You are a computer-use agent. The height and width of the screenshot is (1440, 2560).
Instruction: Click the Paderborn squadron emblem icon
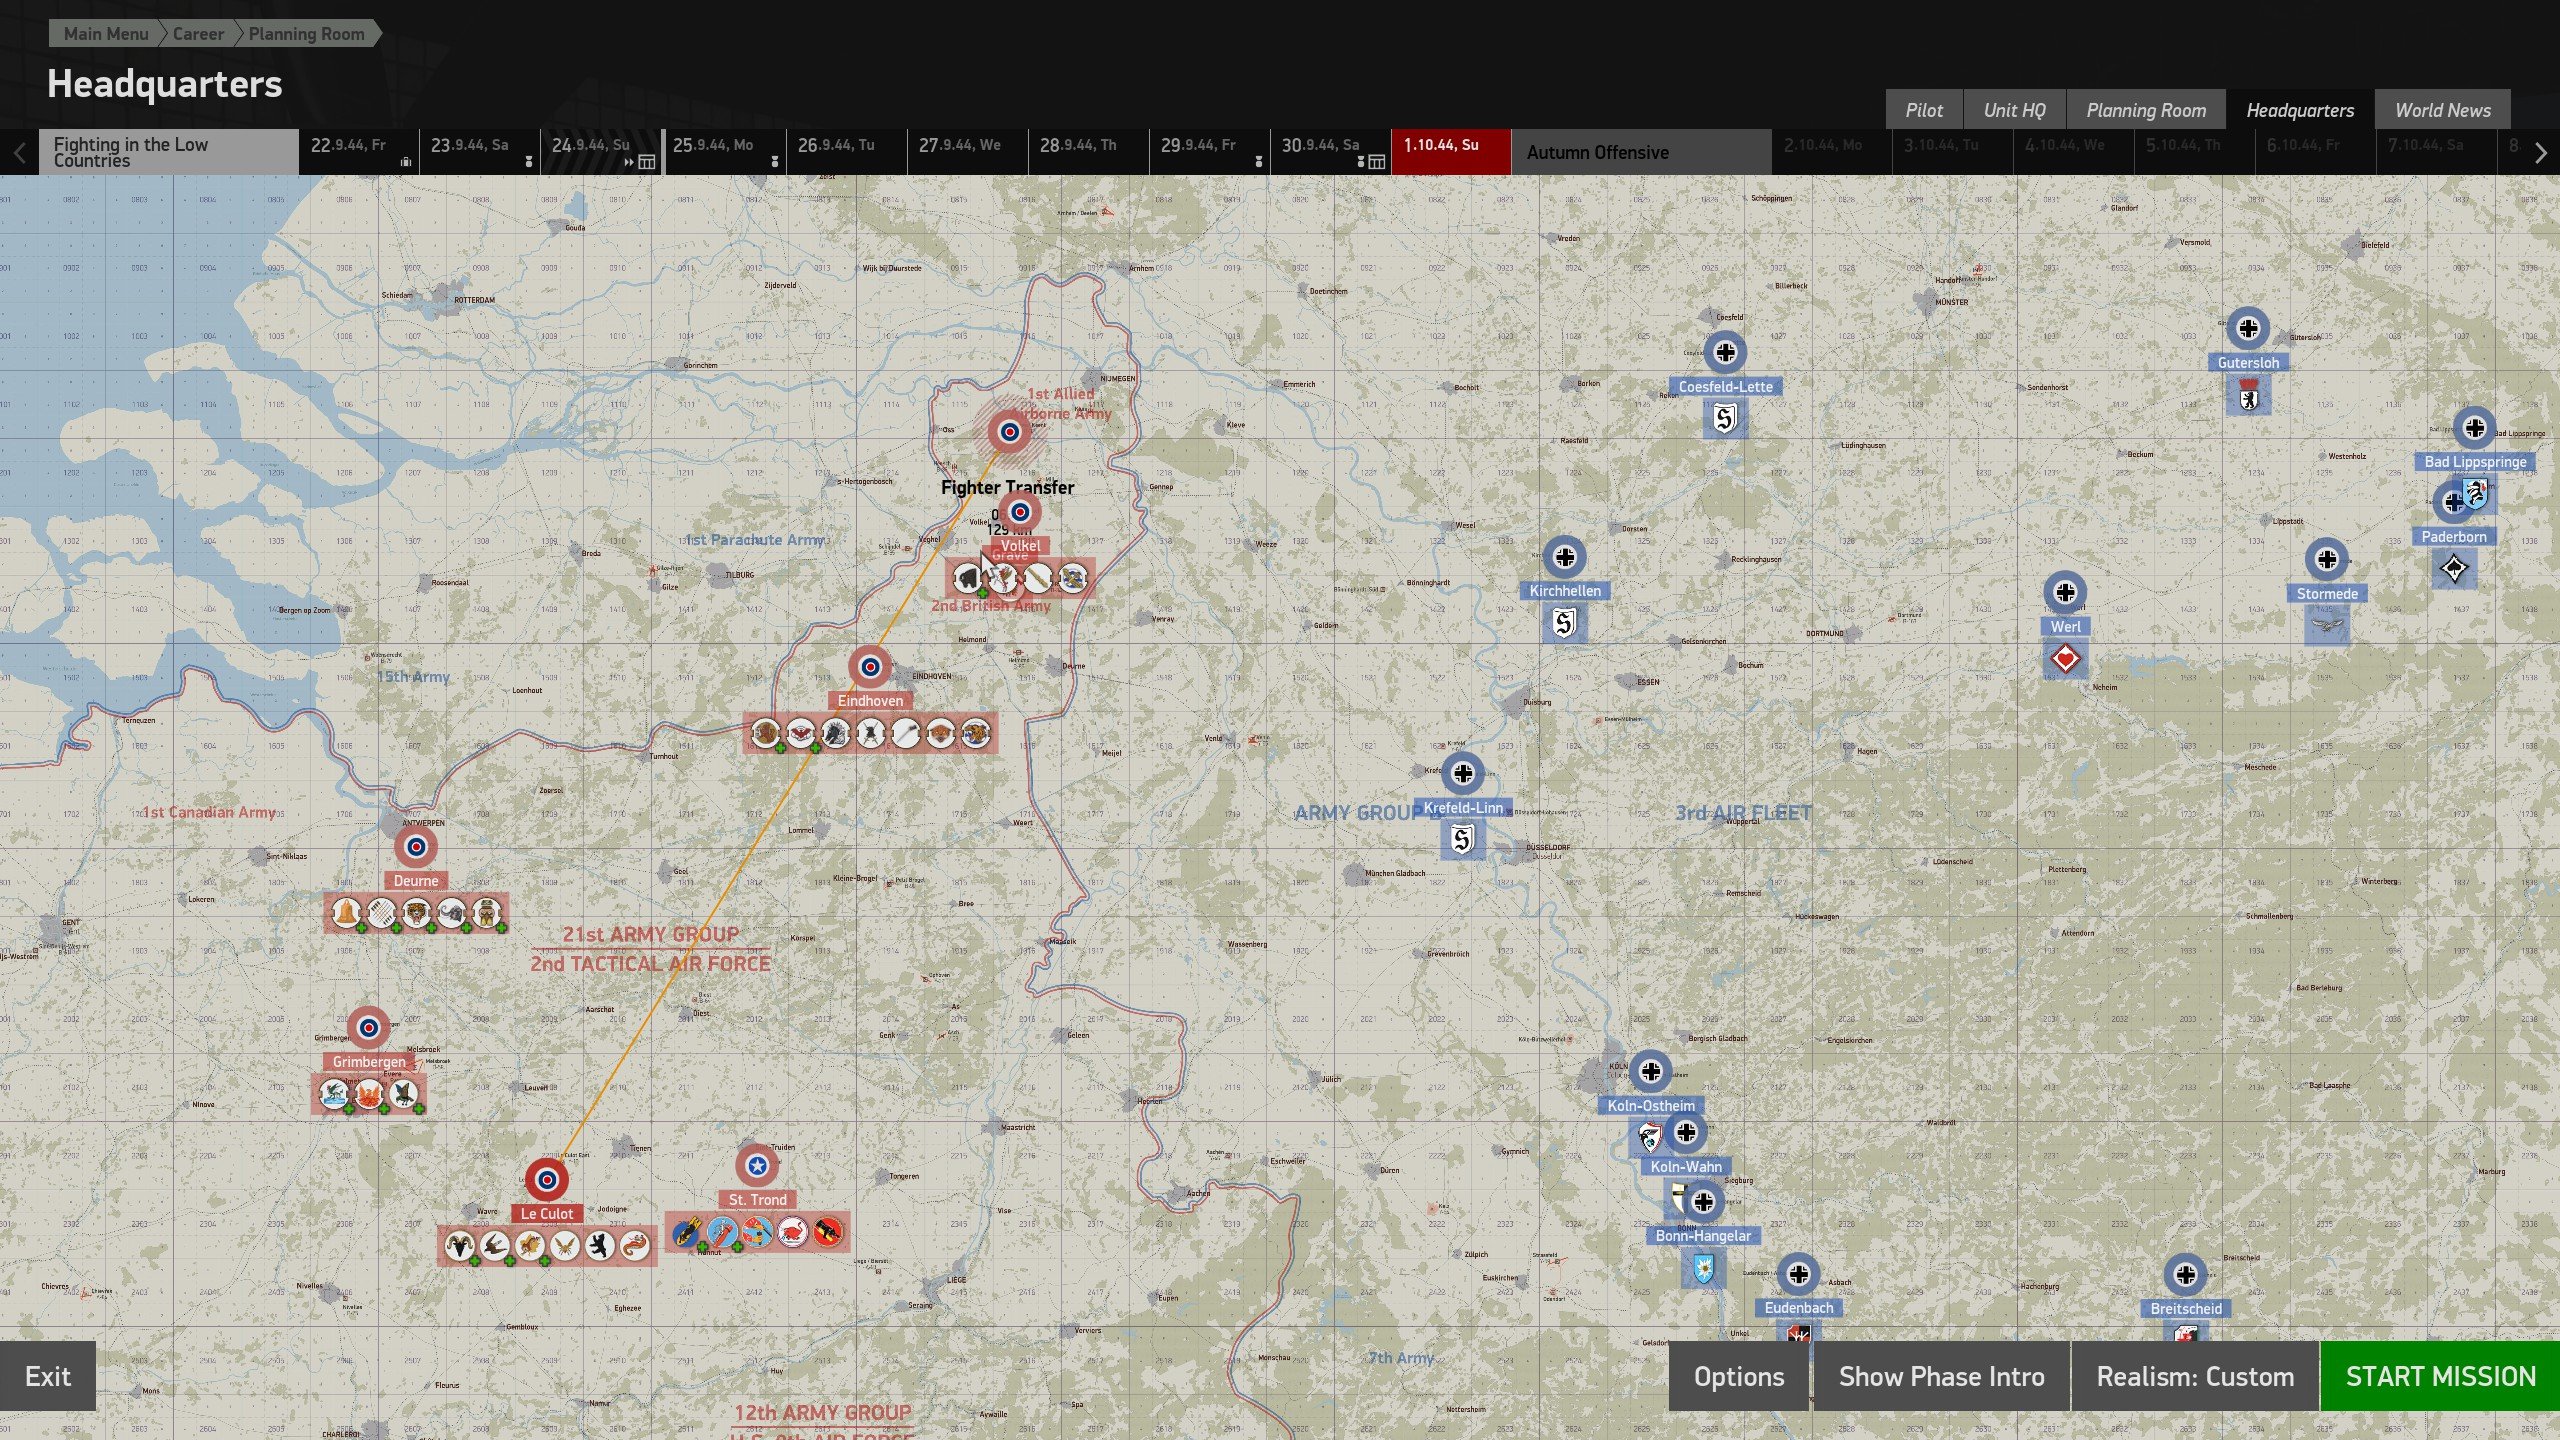[x=2453, y=569]
